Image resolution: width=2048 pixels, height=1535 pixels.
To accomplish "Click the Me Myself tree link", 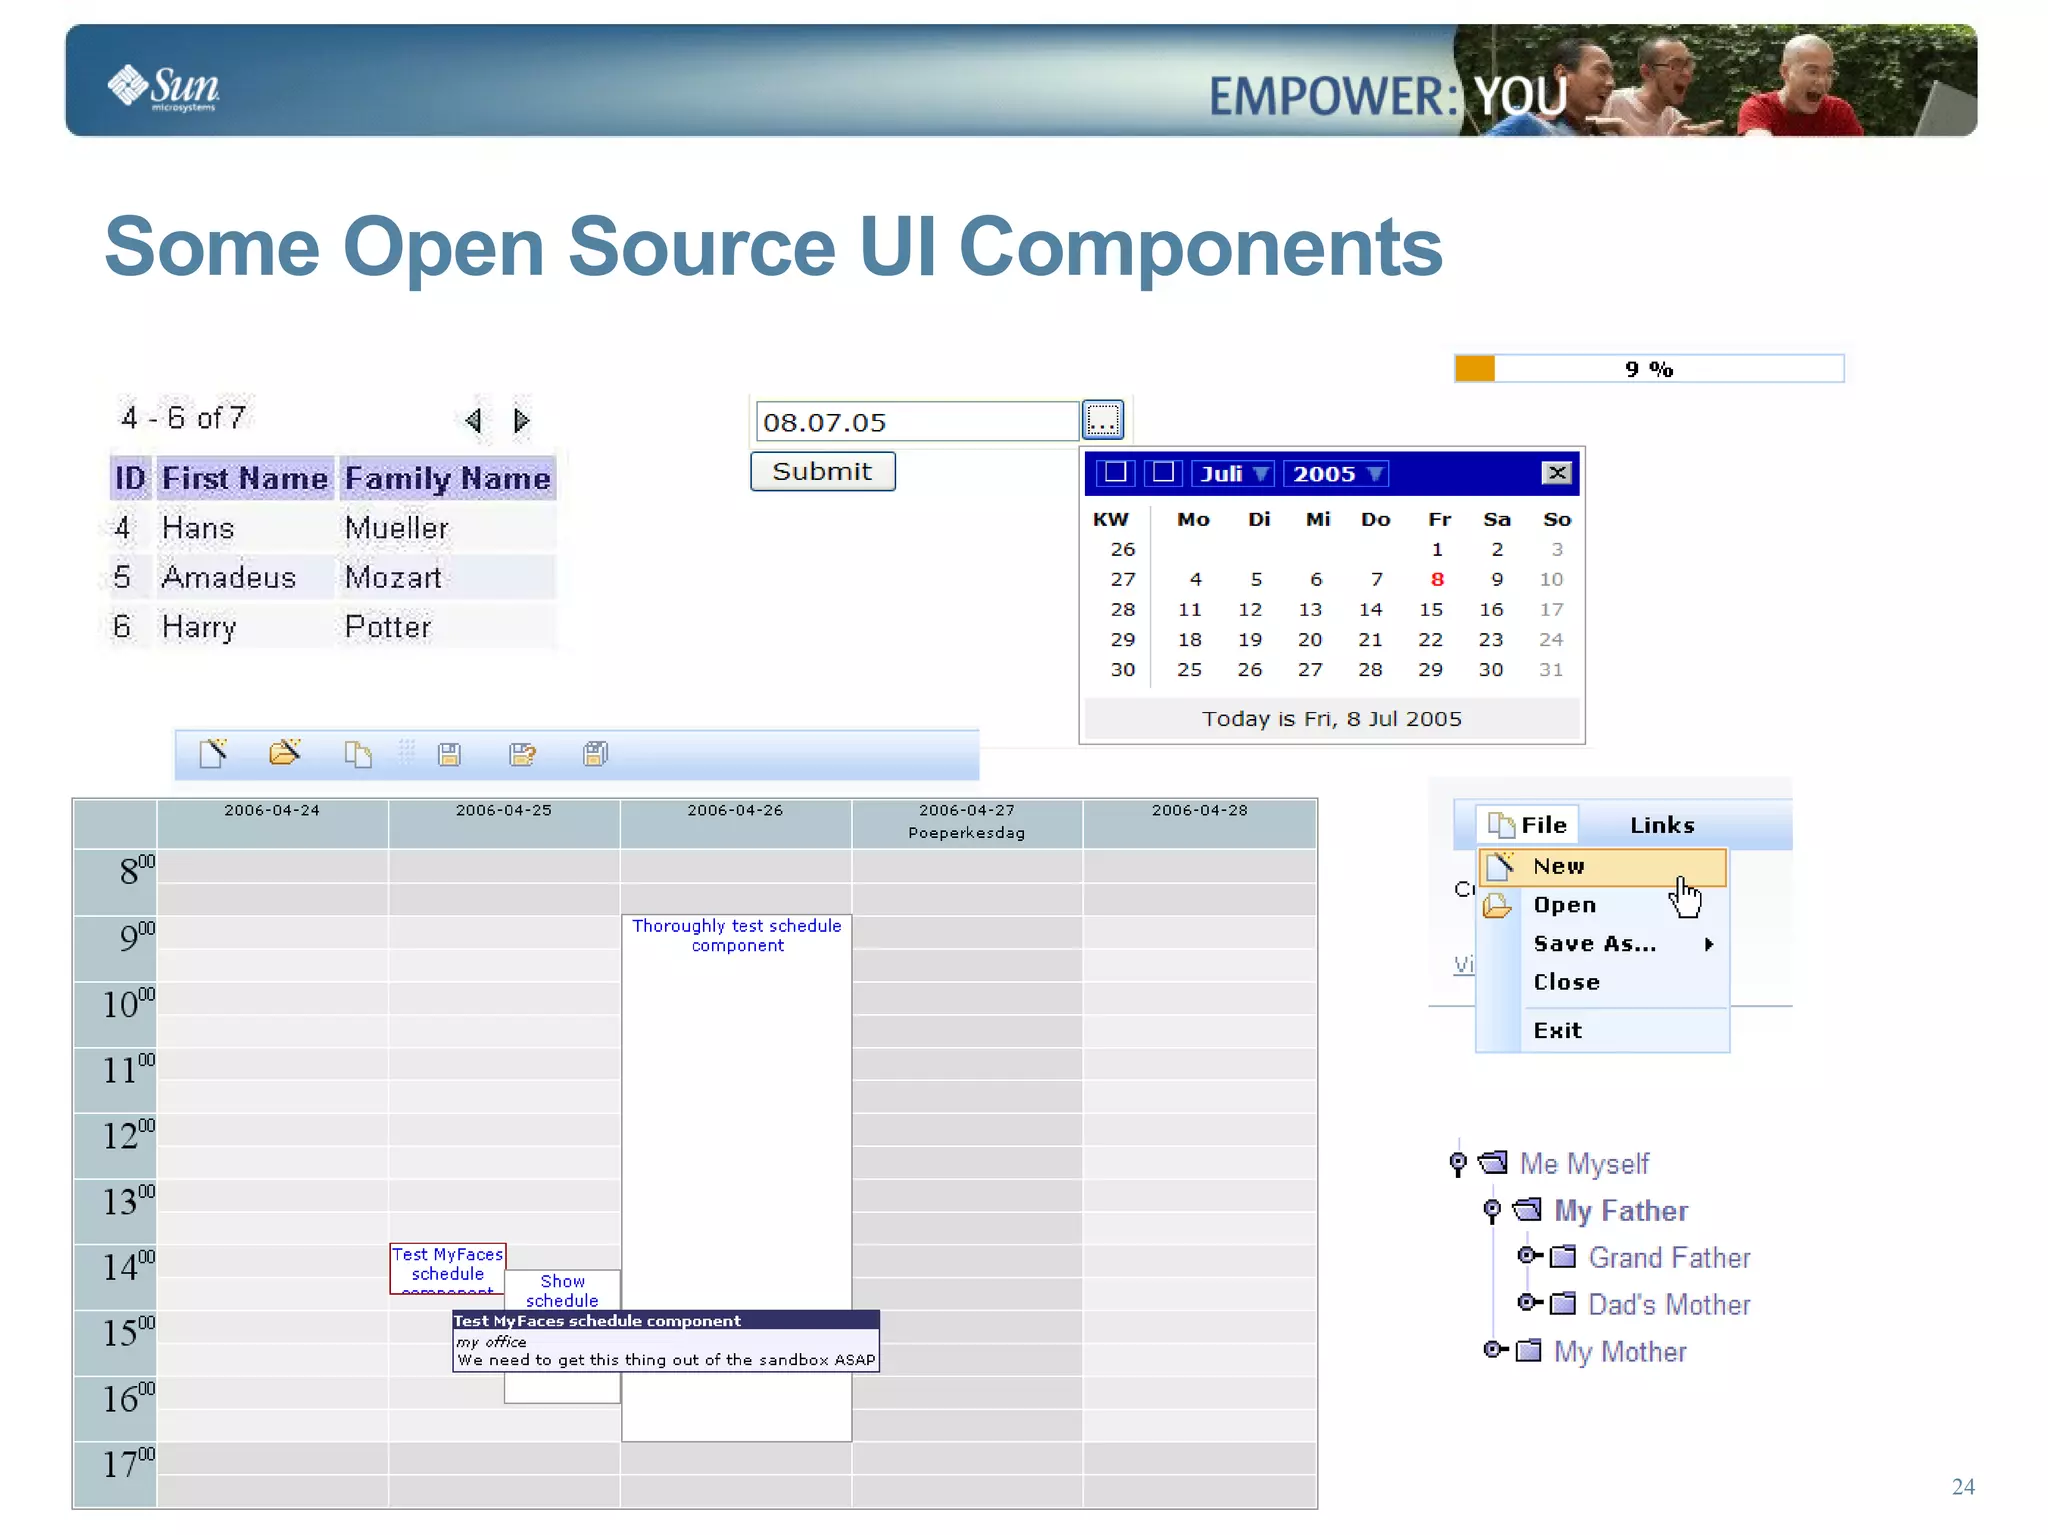I will pyautogui.click(x=1584, y=1164).
